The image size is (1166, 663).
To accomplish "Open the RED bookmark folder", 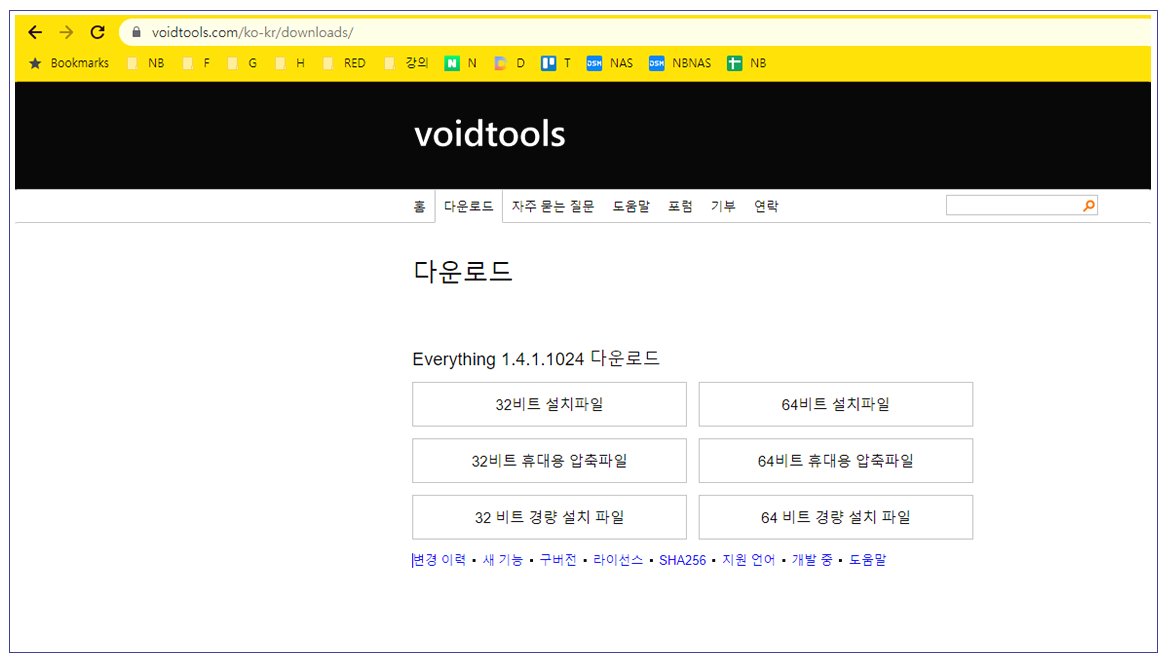I will pyautogui.click(x=345, y=63).
